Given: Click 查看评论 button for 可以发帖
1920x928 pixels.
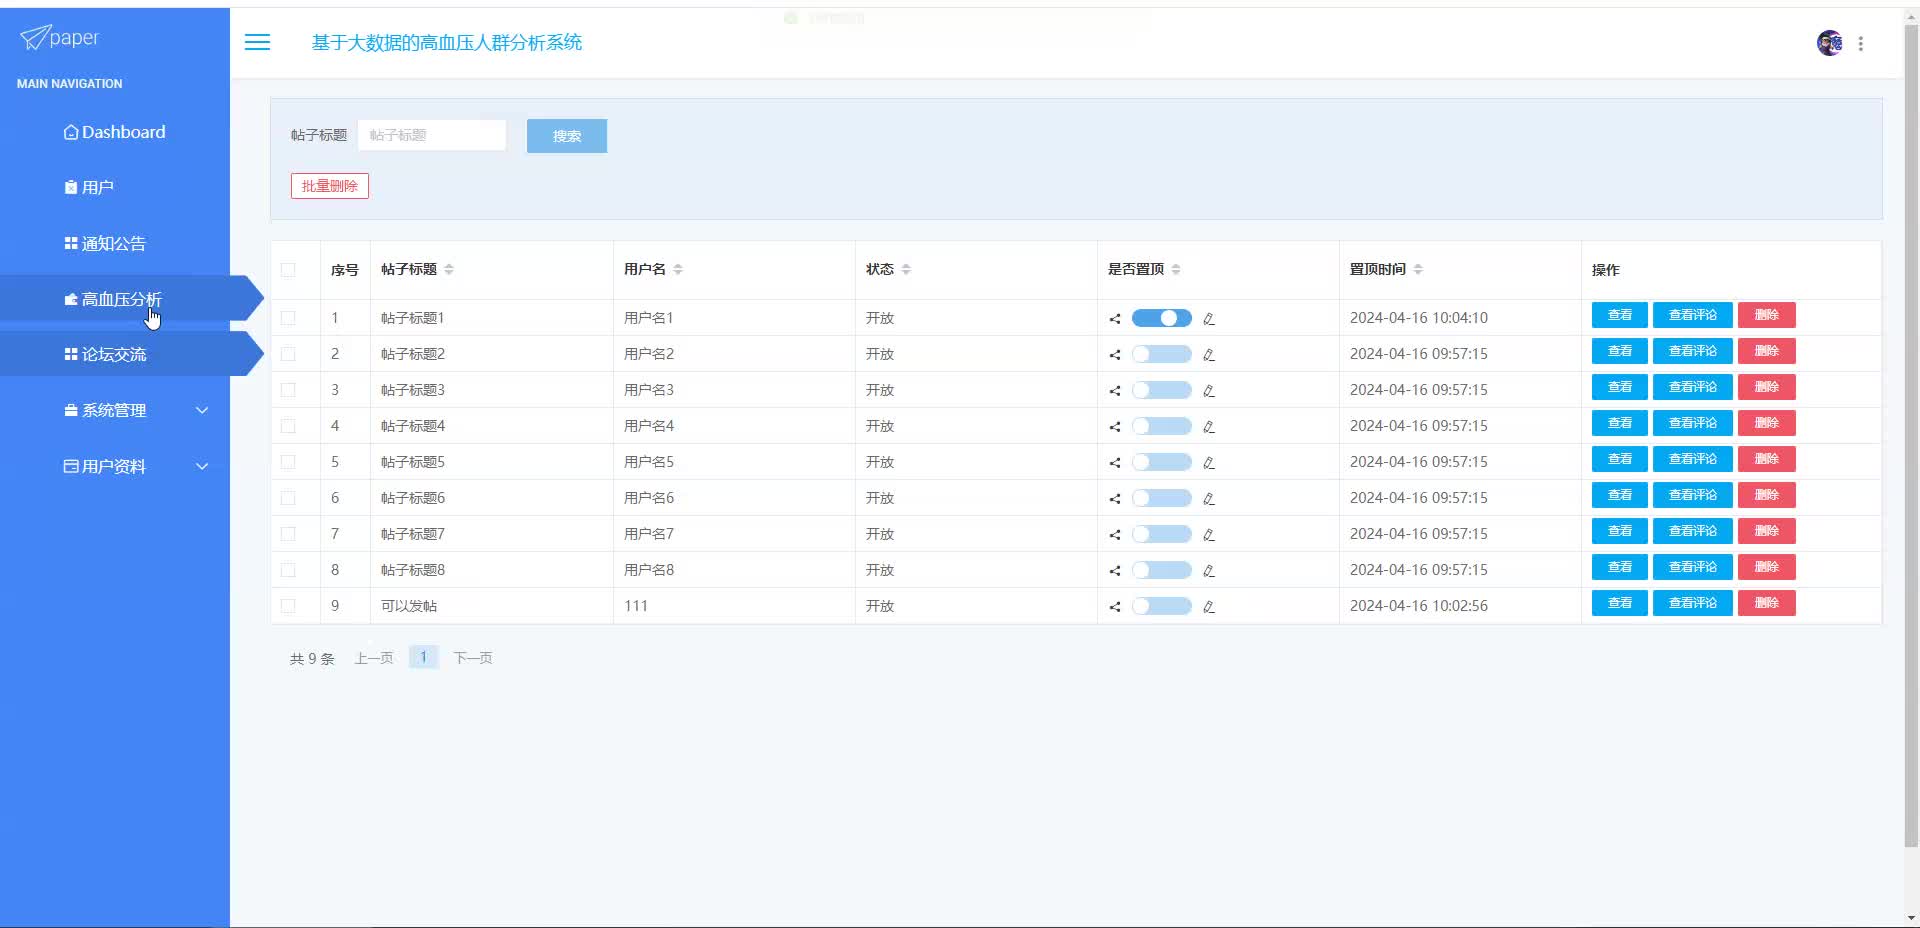Looking at the screenshot, I should 1692,603.
